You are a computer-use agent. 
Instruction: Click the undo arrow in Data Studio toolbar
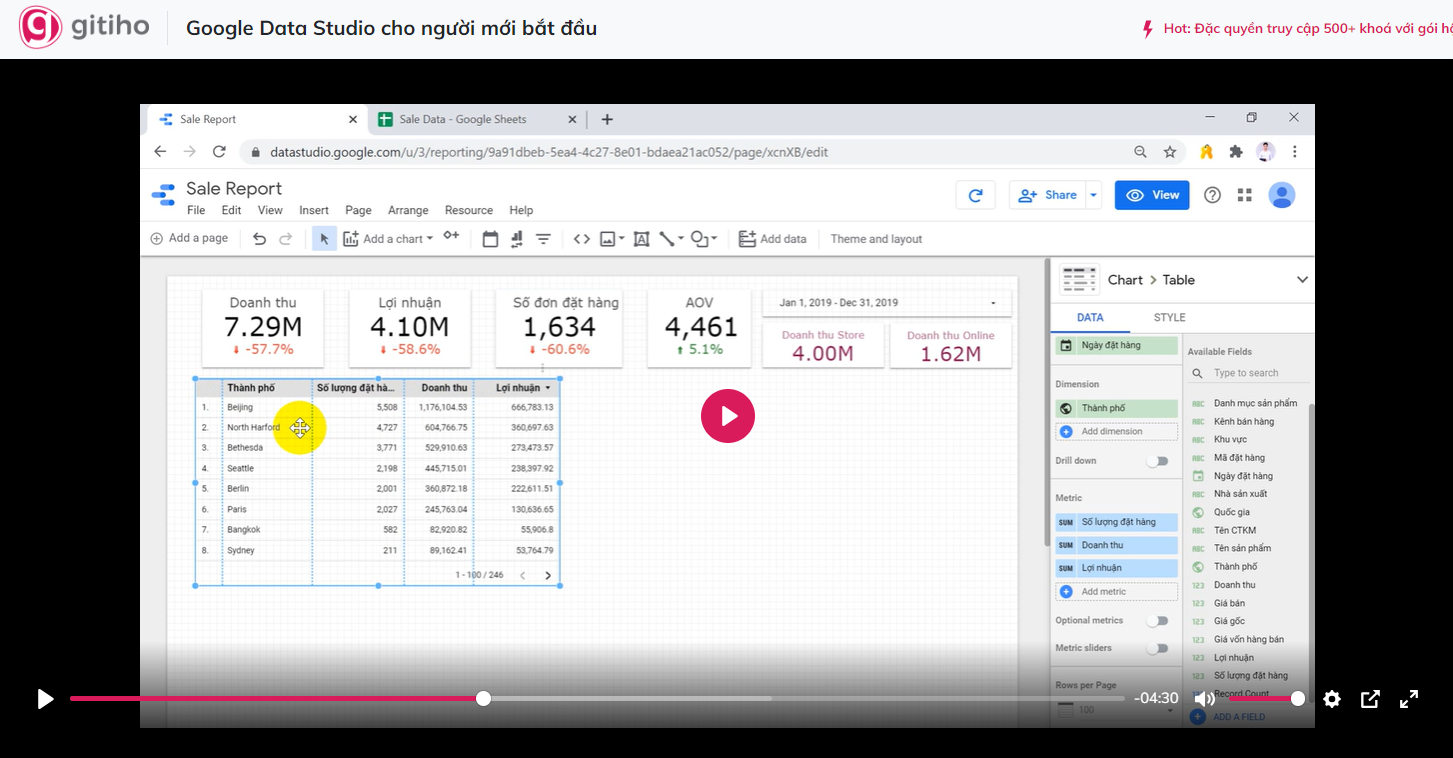click(259, 239)
